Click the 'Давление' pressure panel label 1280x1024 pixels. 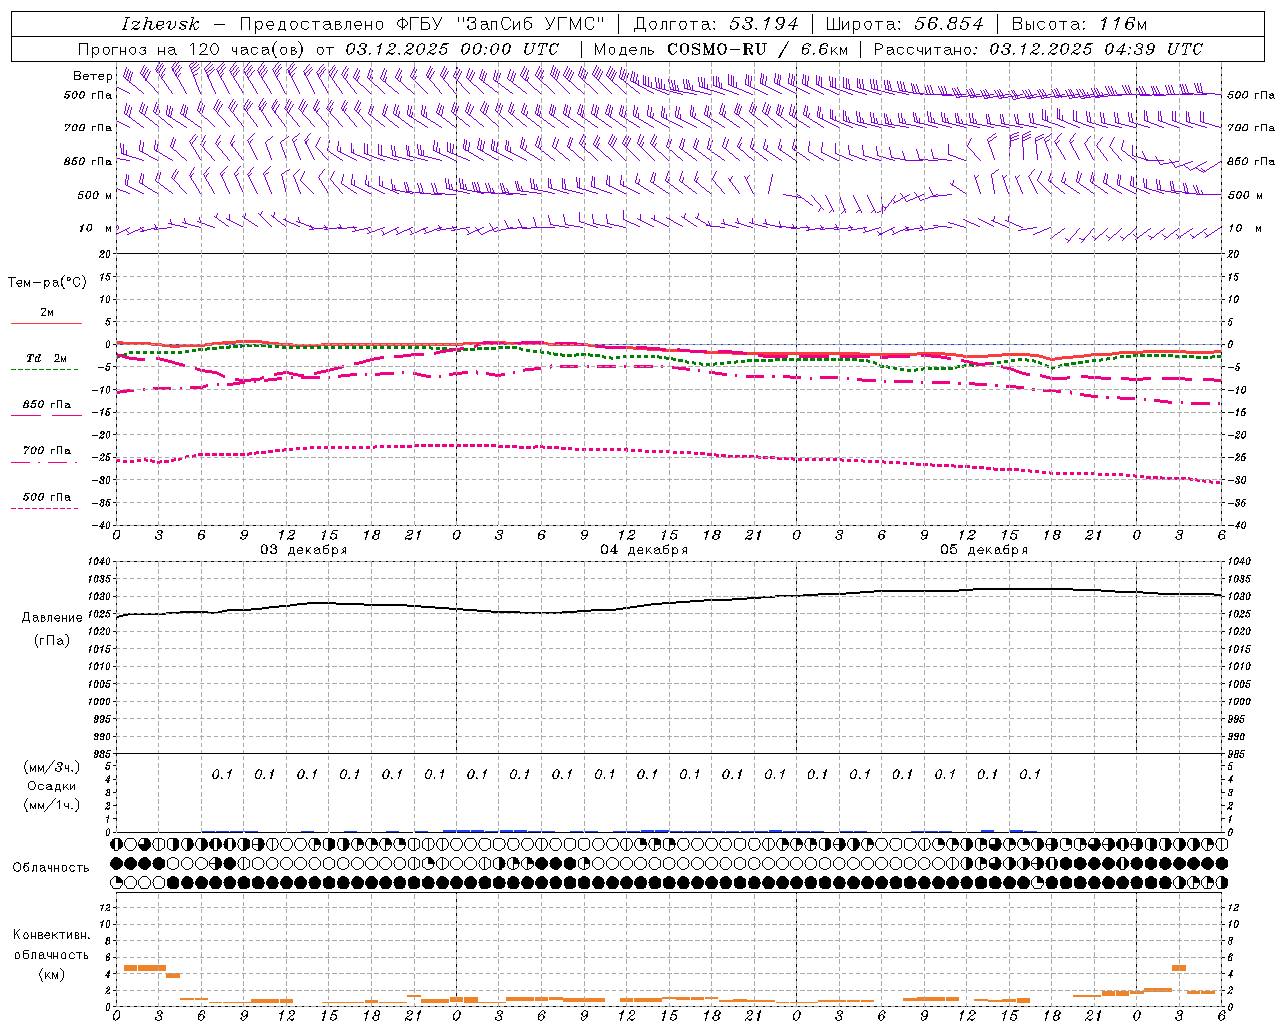52,618
